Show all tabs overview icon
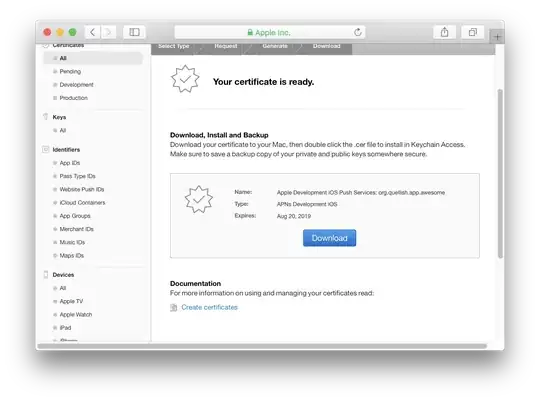The height and width of the screenshot is (401, 540). click(473, 32)
